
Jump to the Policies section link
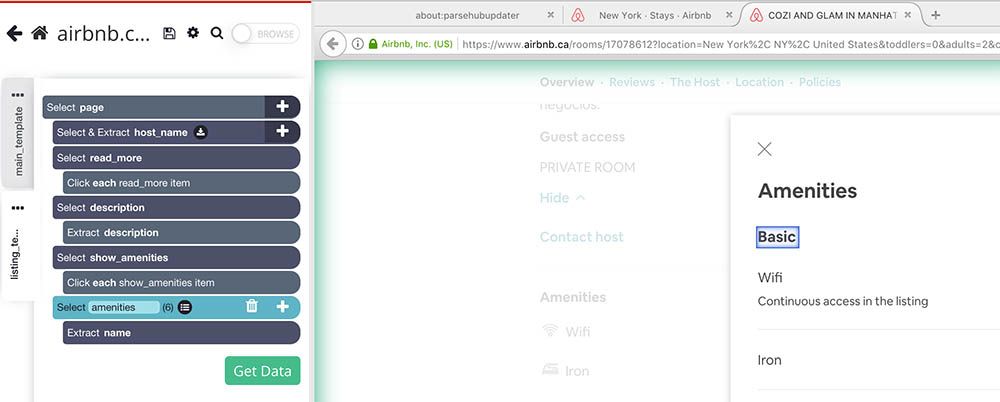click(820, 82)
